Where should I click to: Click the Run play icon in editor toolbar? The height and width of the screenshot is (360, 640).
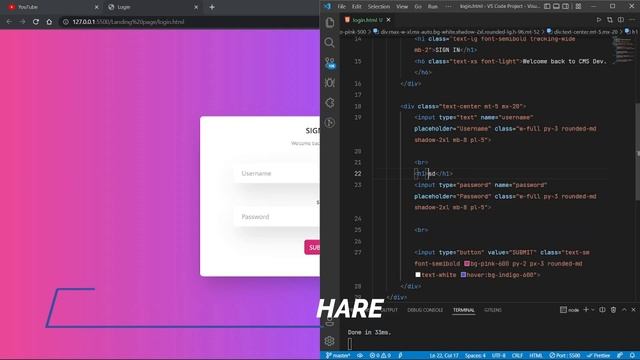599,20
